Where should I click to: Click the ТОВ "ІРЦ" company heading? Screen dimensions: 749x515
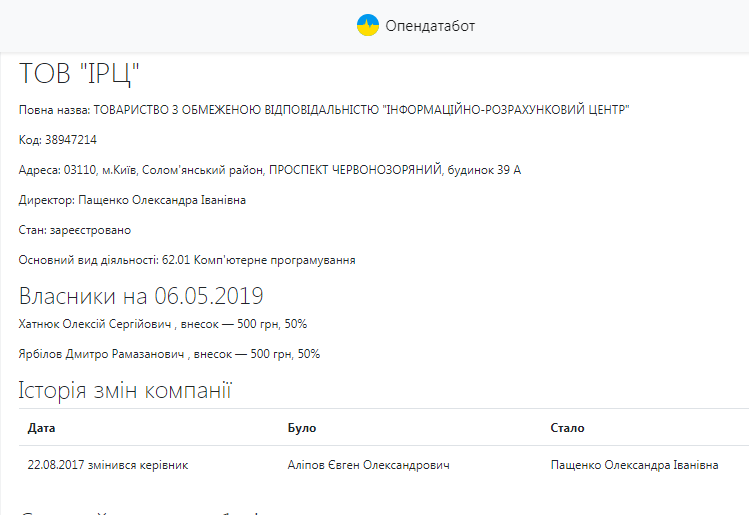[79, 75]
